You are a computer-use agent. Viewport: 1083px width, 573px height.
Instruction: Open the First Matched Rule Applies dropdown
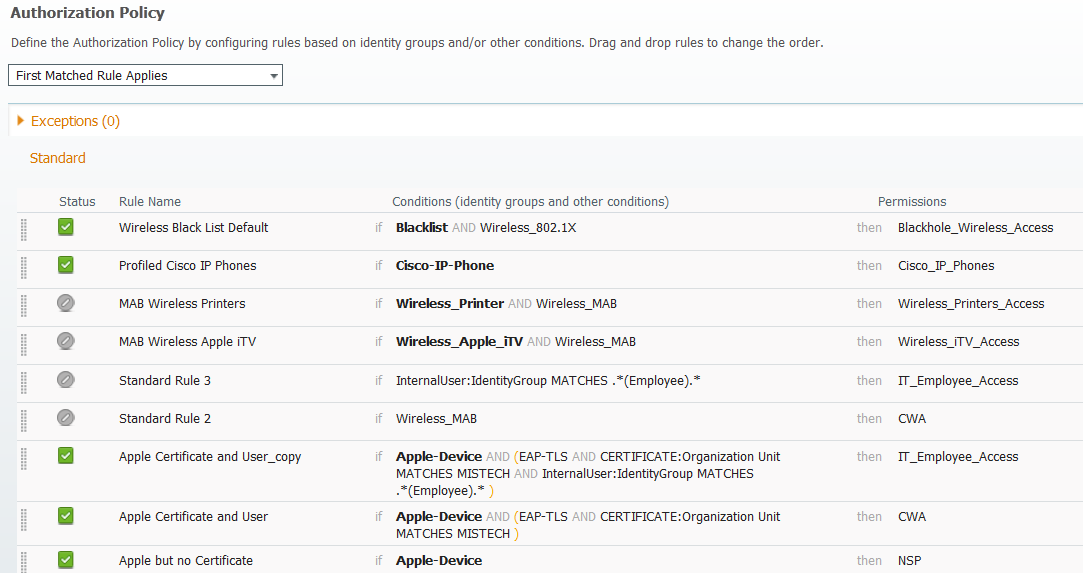pos(145,75)
